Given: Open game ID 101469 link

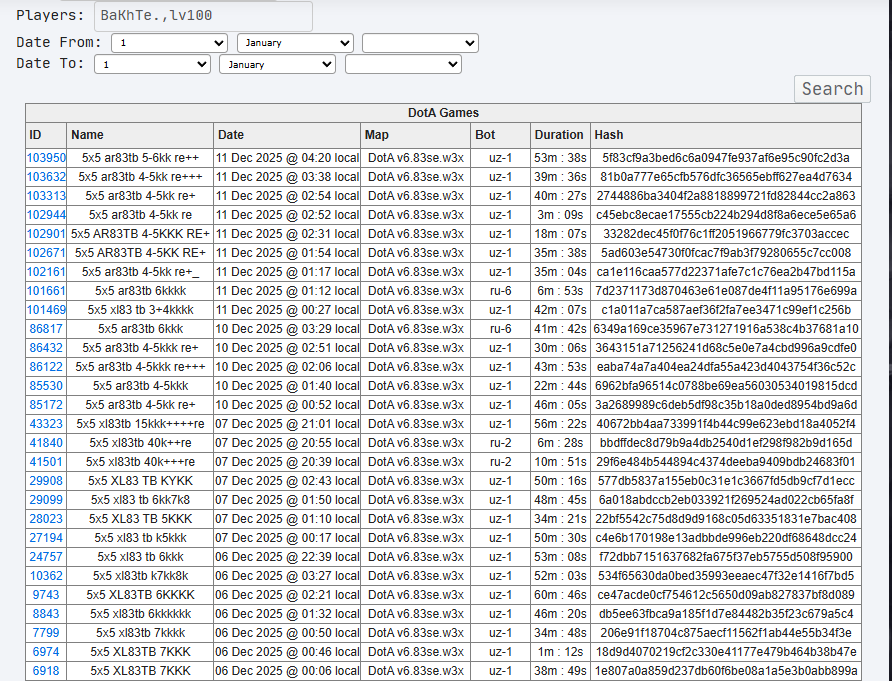Looking at the screenshot, I should click(x=46, y=310).
